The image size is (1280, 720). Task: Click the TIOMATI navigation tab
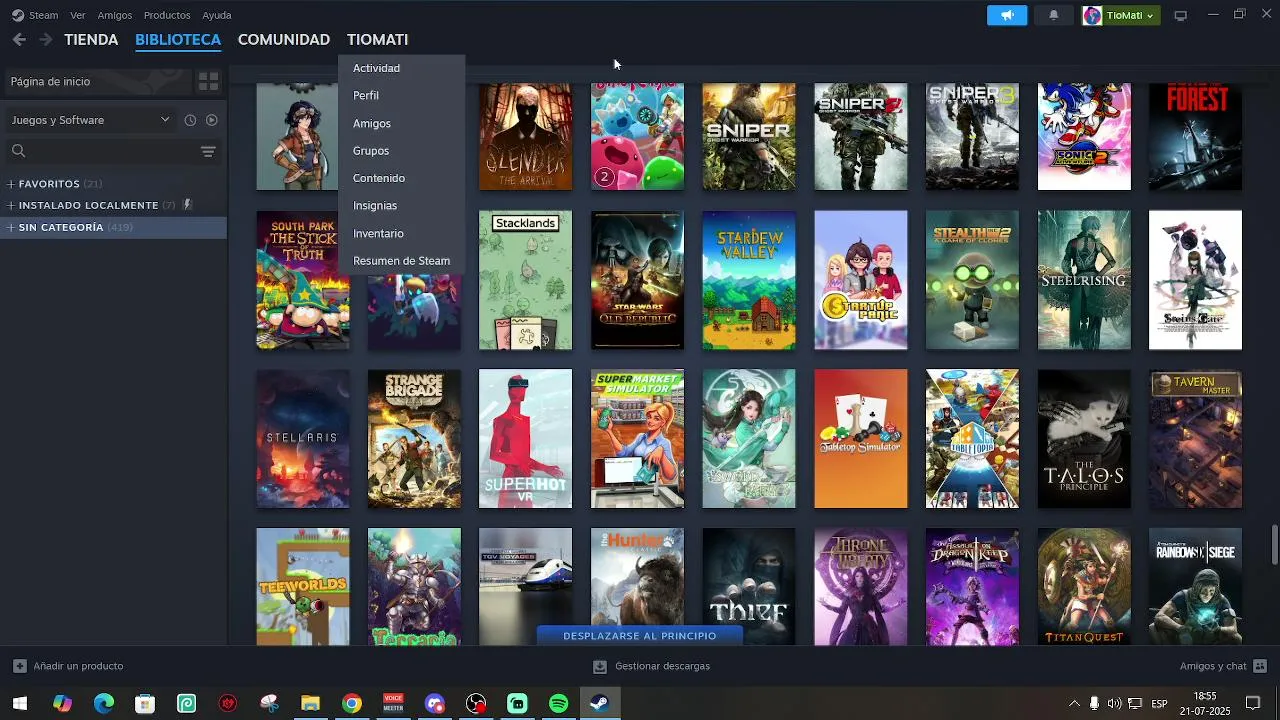pyautogui.click(x=377, y=40)
